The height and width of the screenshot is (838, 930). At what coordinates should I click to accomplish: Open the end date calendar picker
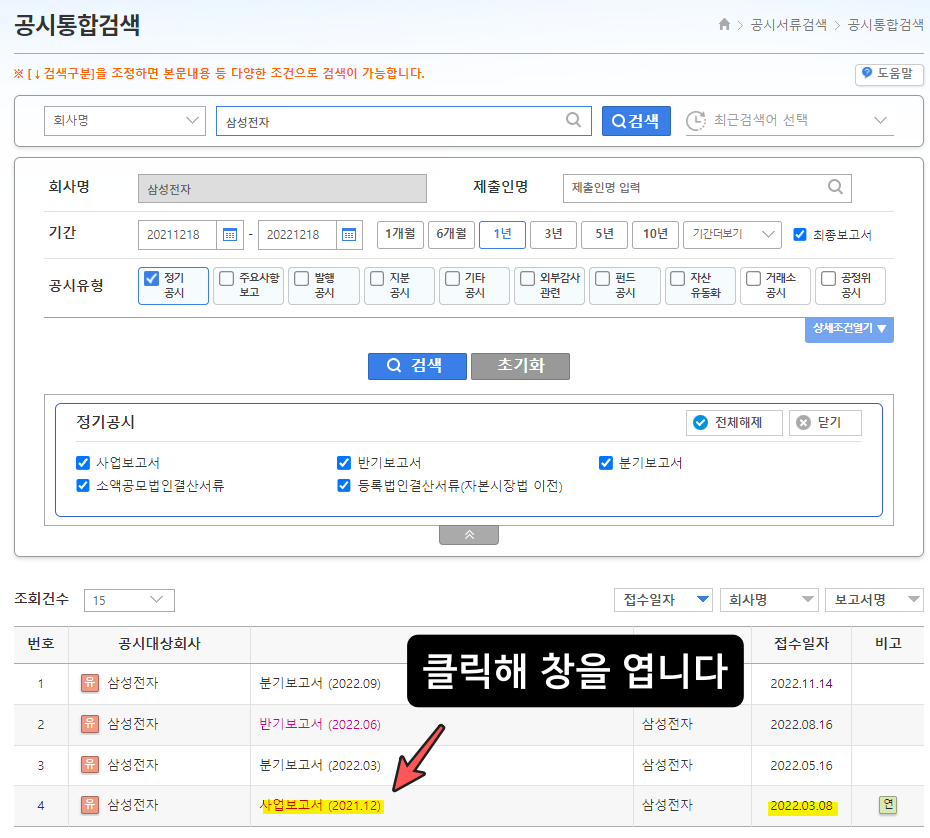tap(349, 235)
